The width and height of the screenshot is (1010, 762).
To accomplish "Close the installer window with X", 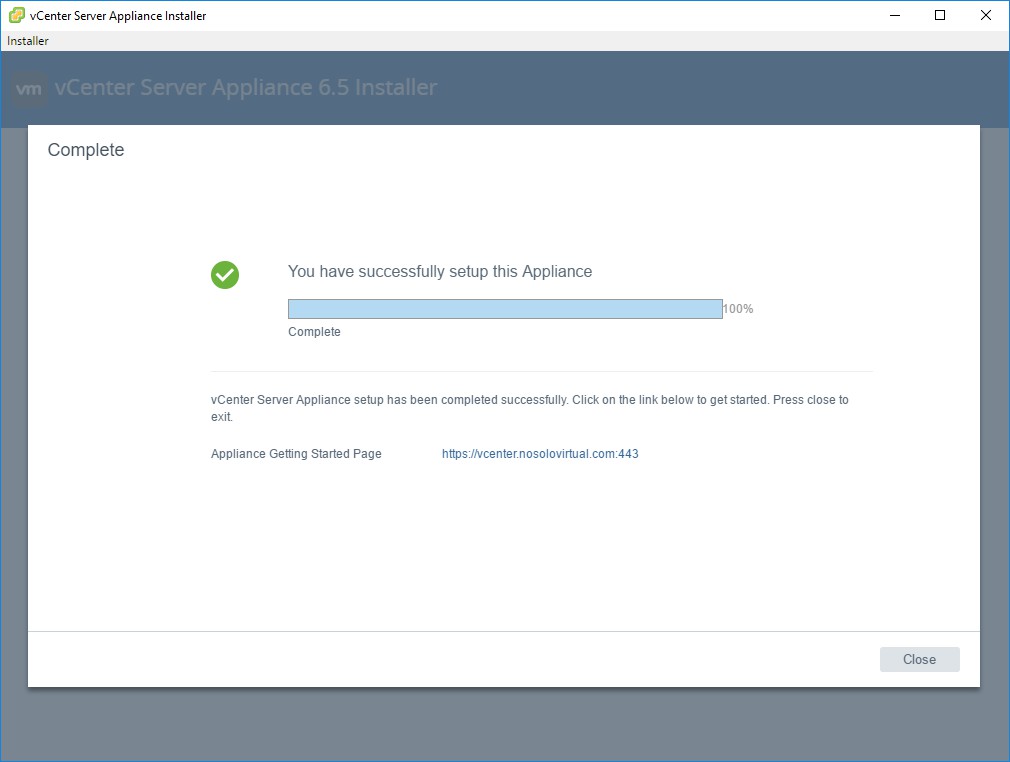I will (986, 15).
